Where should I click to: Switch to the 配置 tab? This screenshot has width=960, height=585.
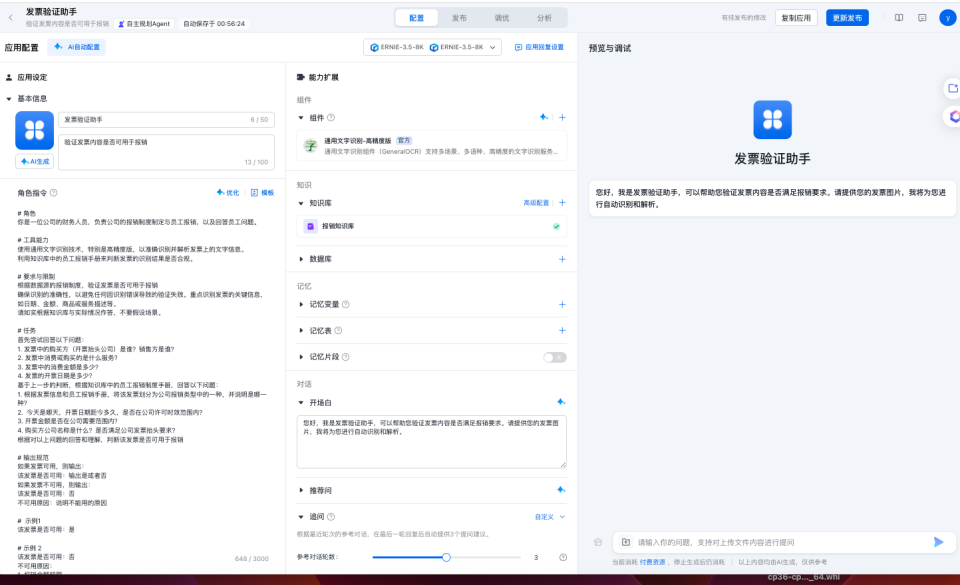point(416,18)
